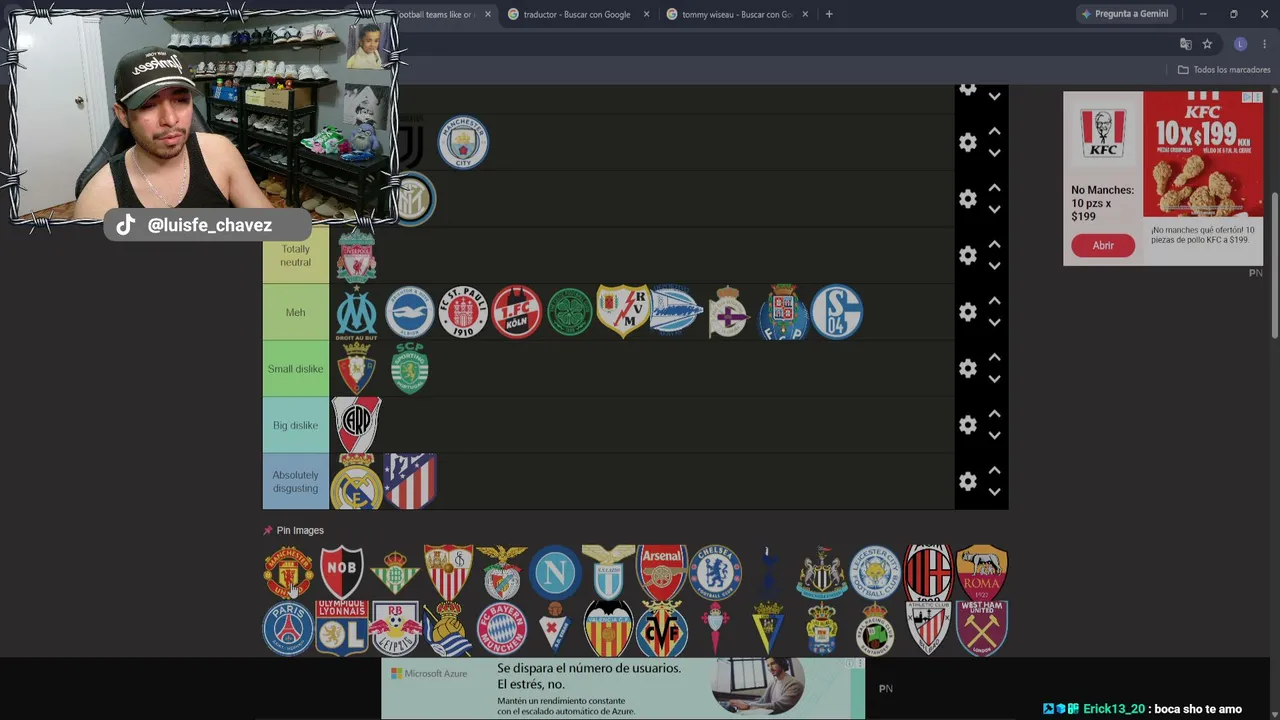This screenshot has height=720, width=1280.
Task: Pick the Olympique Lyonnais crest from the pool
Action: (341, 628)
